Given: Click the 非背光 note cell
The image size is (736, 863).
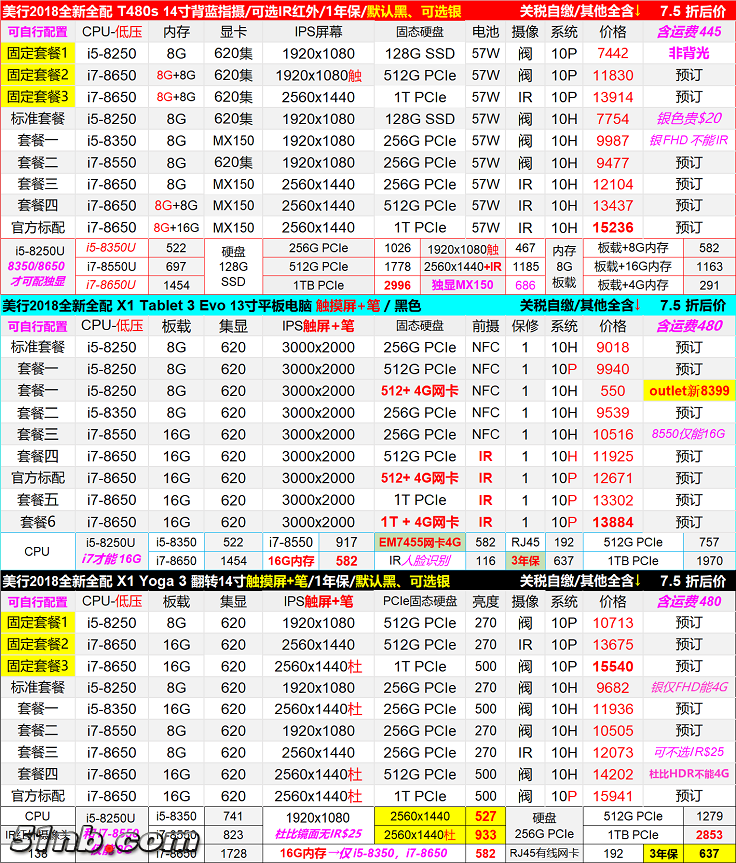Looking at the screenshot, I should tap(688, 53).
